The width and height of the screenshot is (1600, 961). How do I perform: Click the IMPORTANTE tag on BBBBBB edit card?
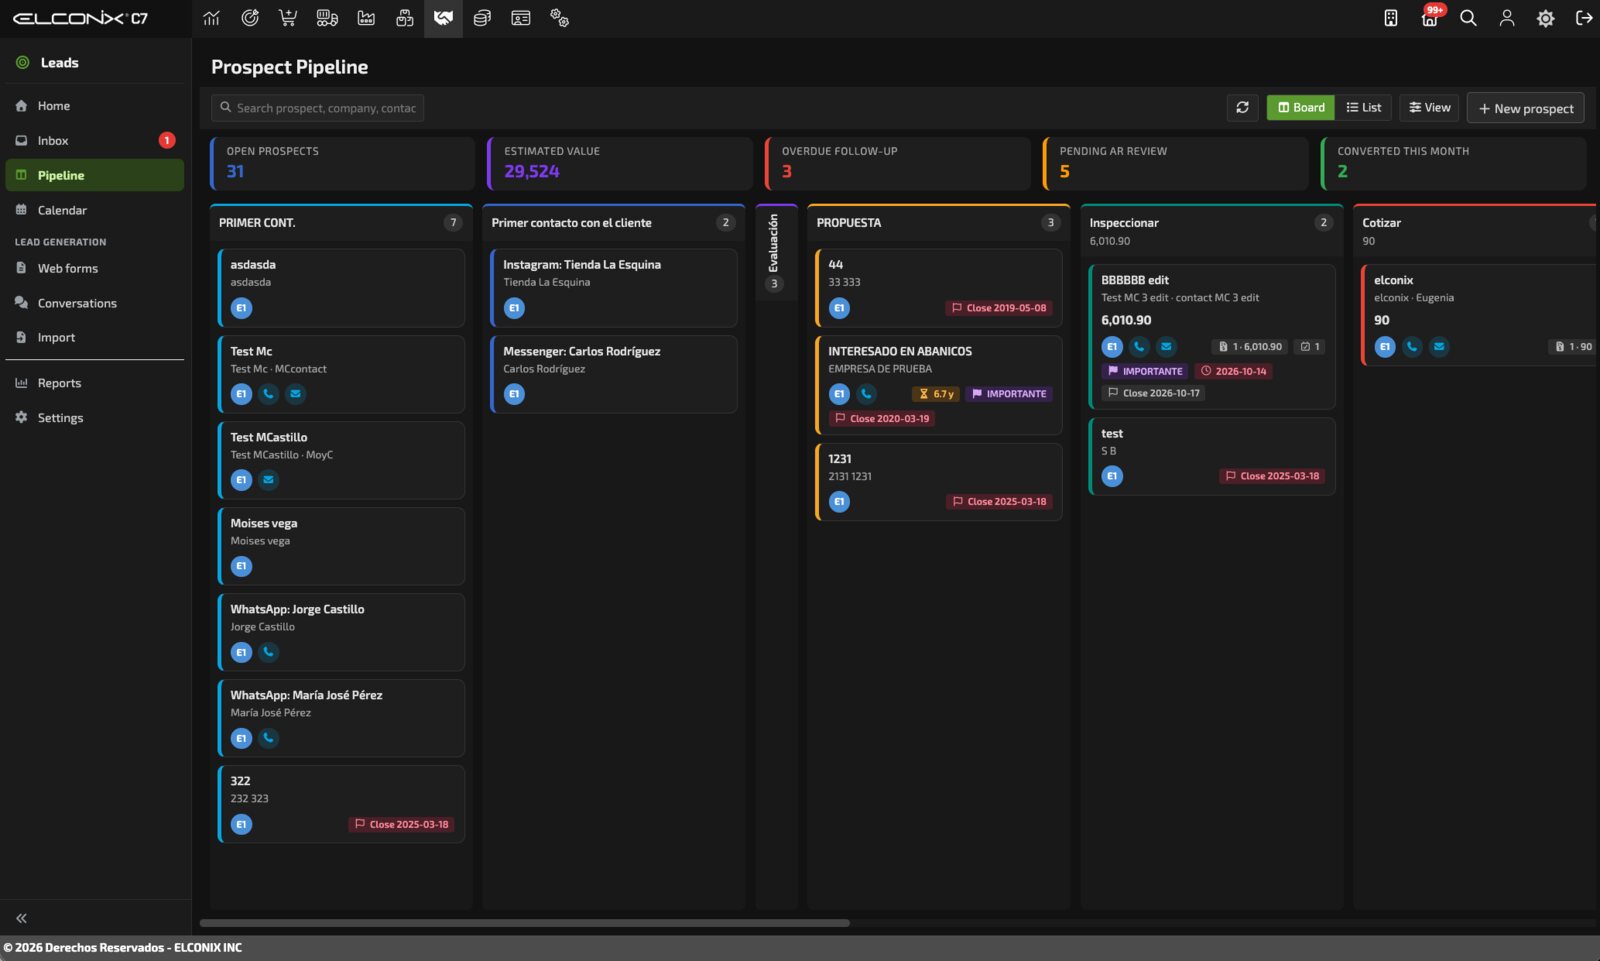point(1145,371)
